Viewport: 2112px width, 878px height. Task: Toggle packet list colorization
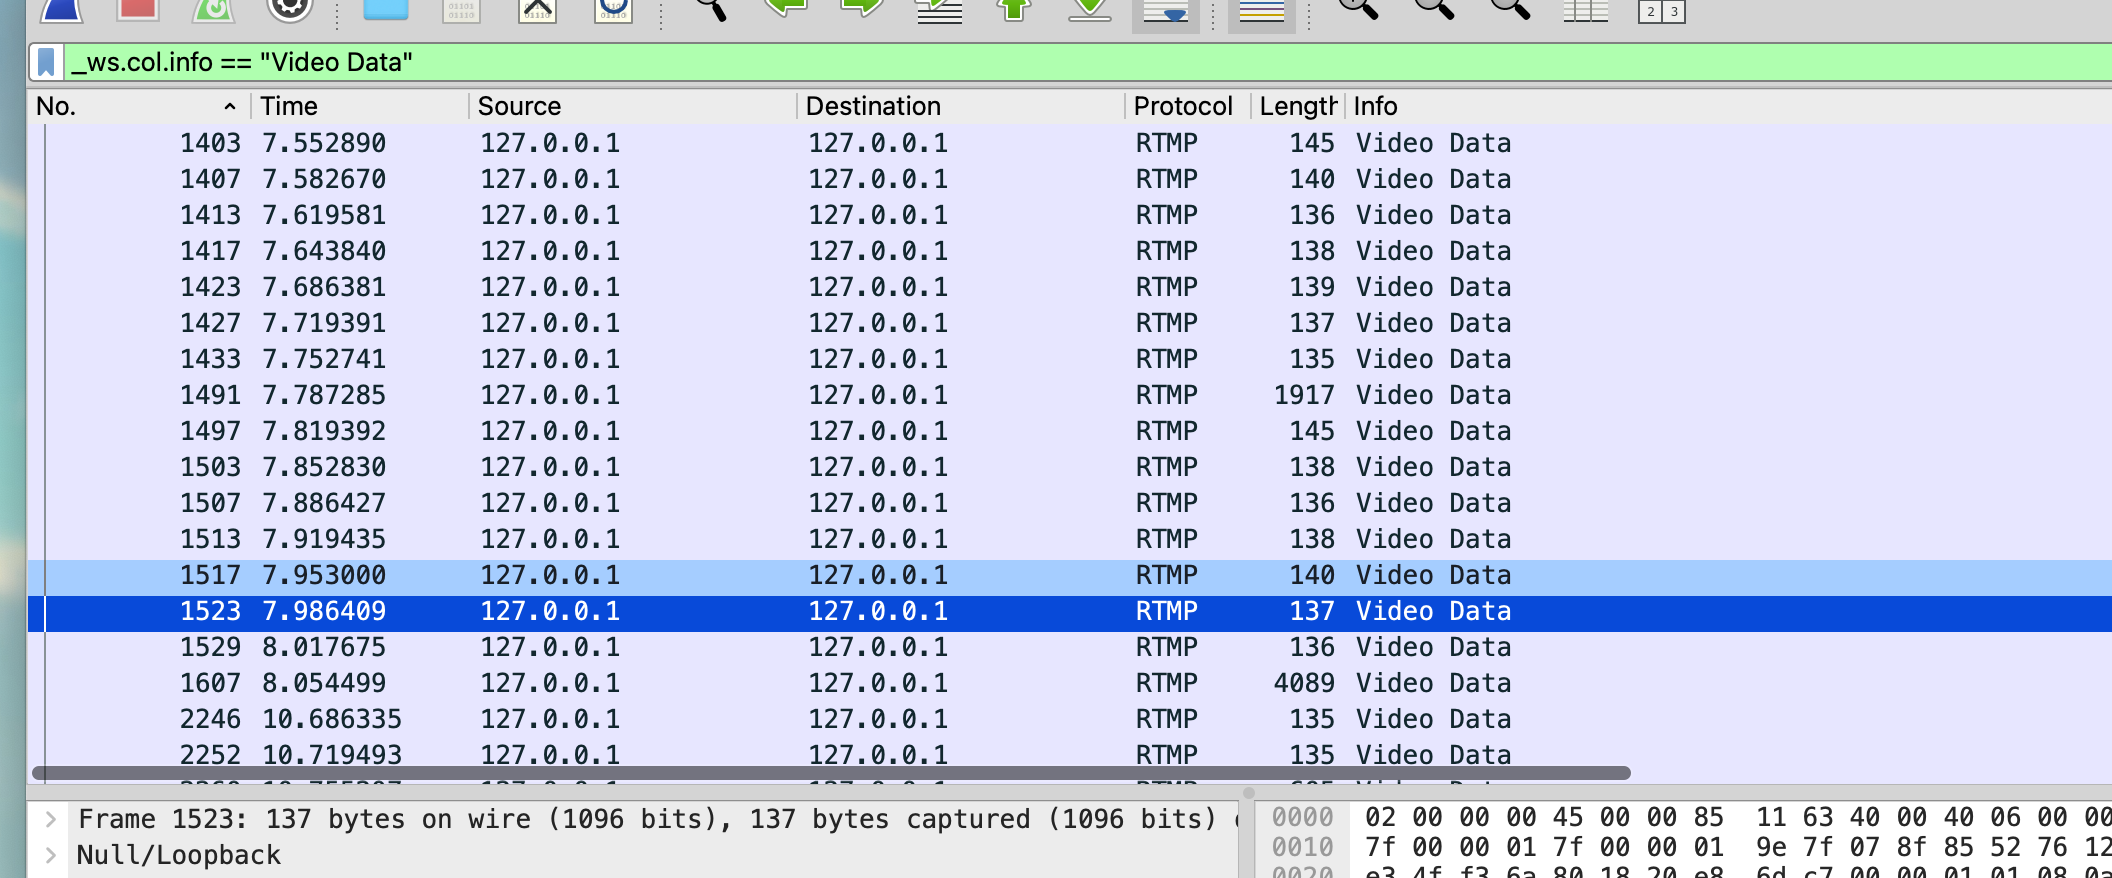click(x=1261, y=13)
